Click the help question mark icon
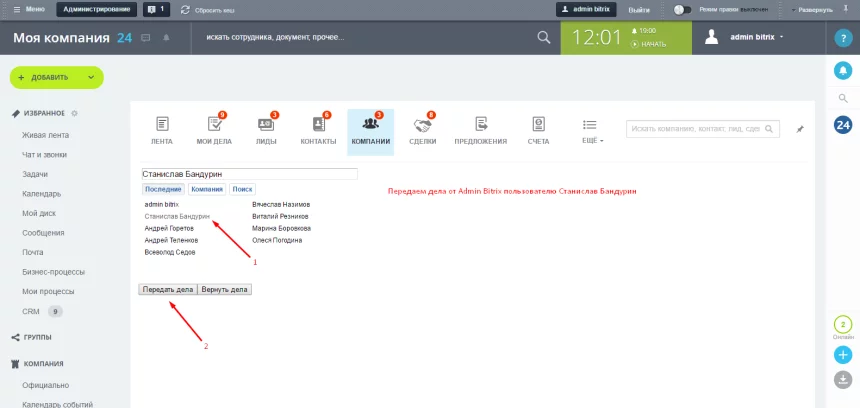This screenshot has height=408, width=860. point(843,38)
